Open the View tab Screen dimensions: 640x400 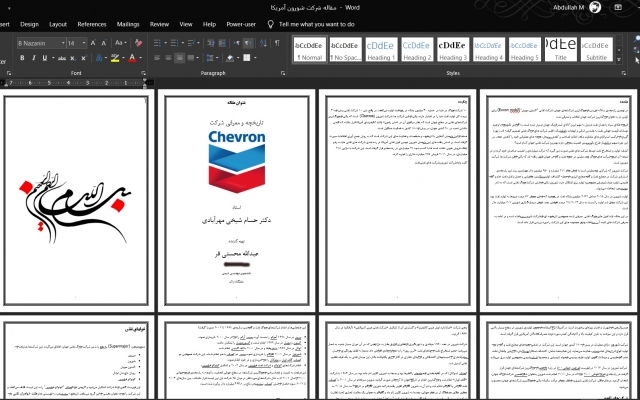point(186,24)
